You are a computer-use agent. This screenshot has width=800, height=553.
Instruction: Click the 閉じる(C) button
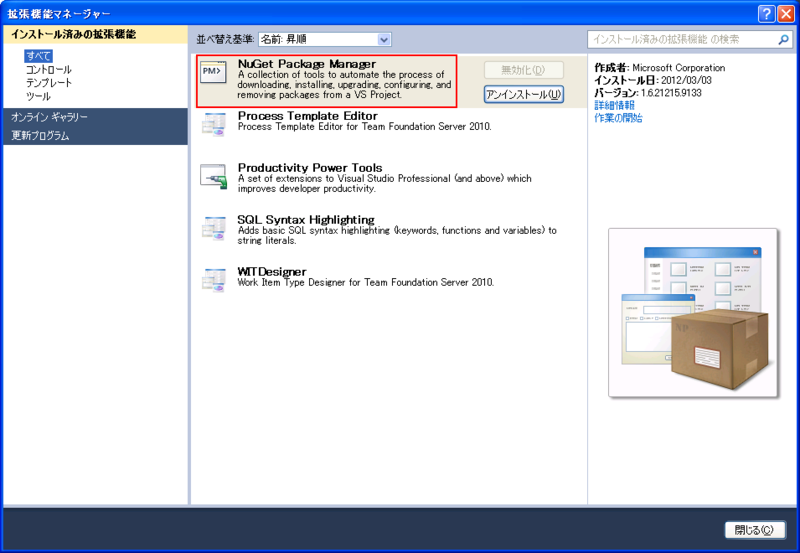754,530
